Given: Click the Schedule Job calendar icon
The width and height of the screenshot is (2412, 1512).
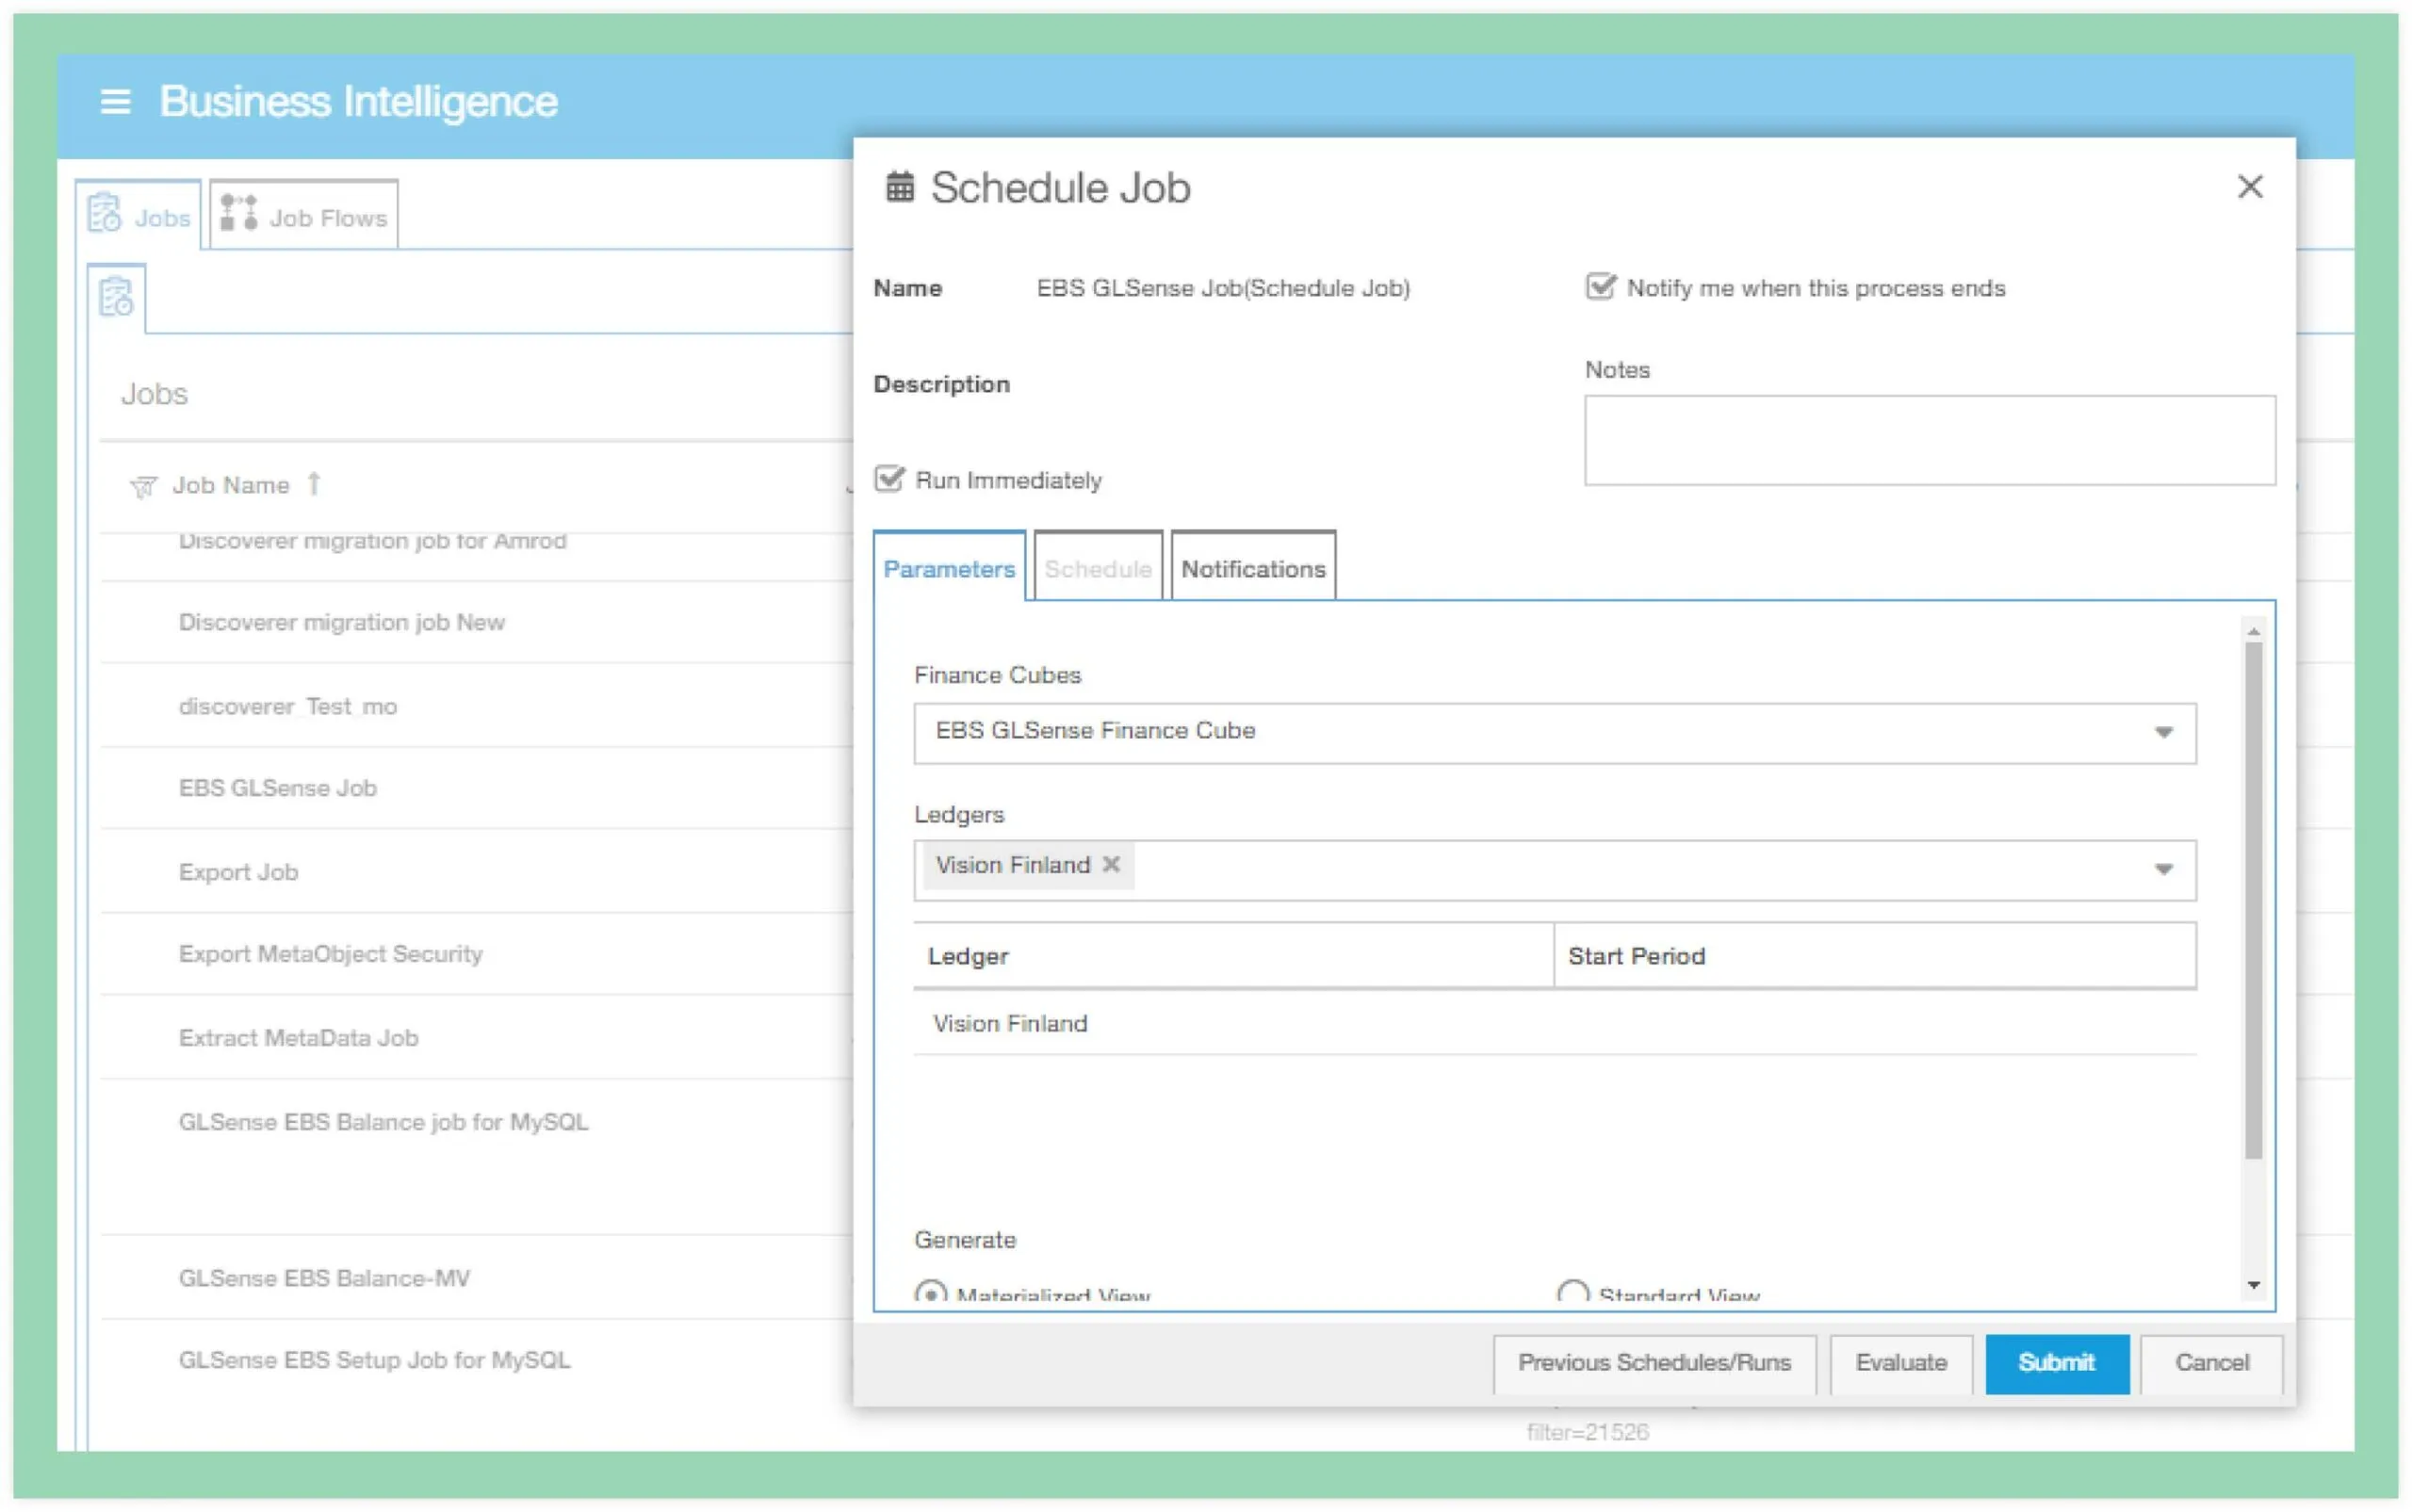Looking at the screenshot, I should (899, 187).
